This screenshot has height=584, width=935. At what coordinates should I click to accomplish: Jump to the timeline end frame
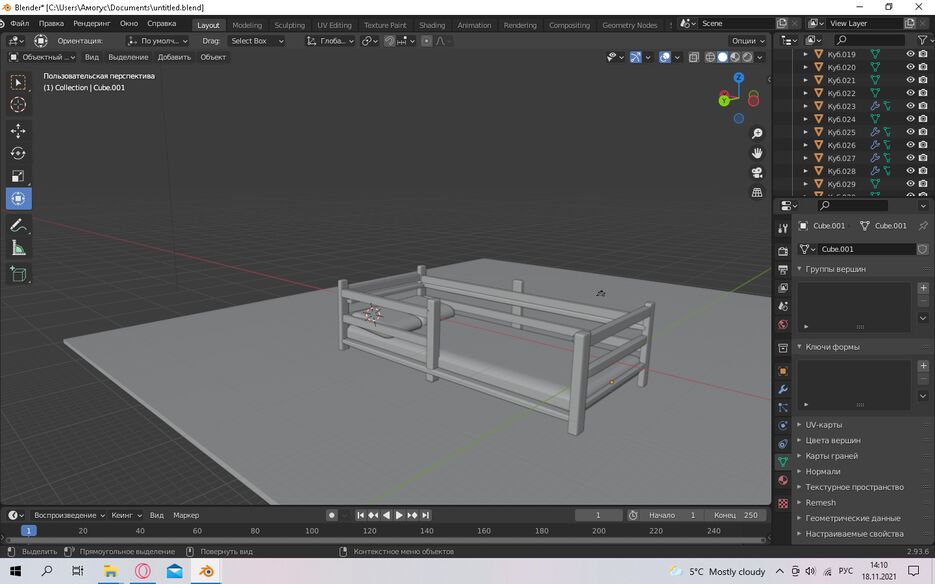pos(425,515)
